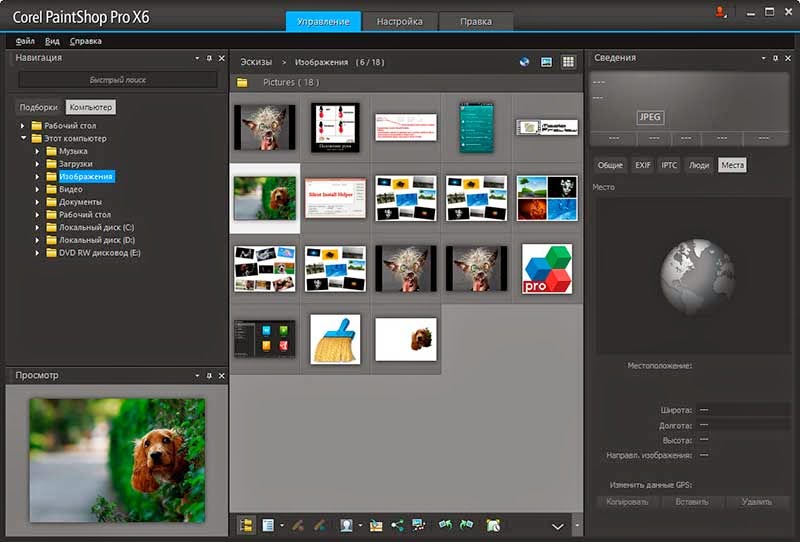Select the broom icon thumbnail
This screenshot has height=542, width=800.
[335, 339]
